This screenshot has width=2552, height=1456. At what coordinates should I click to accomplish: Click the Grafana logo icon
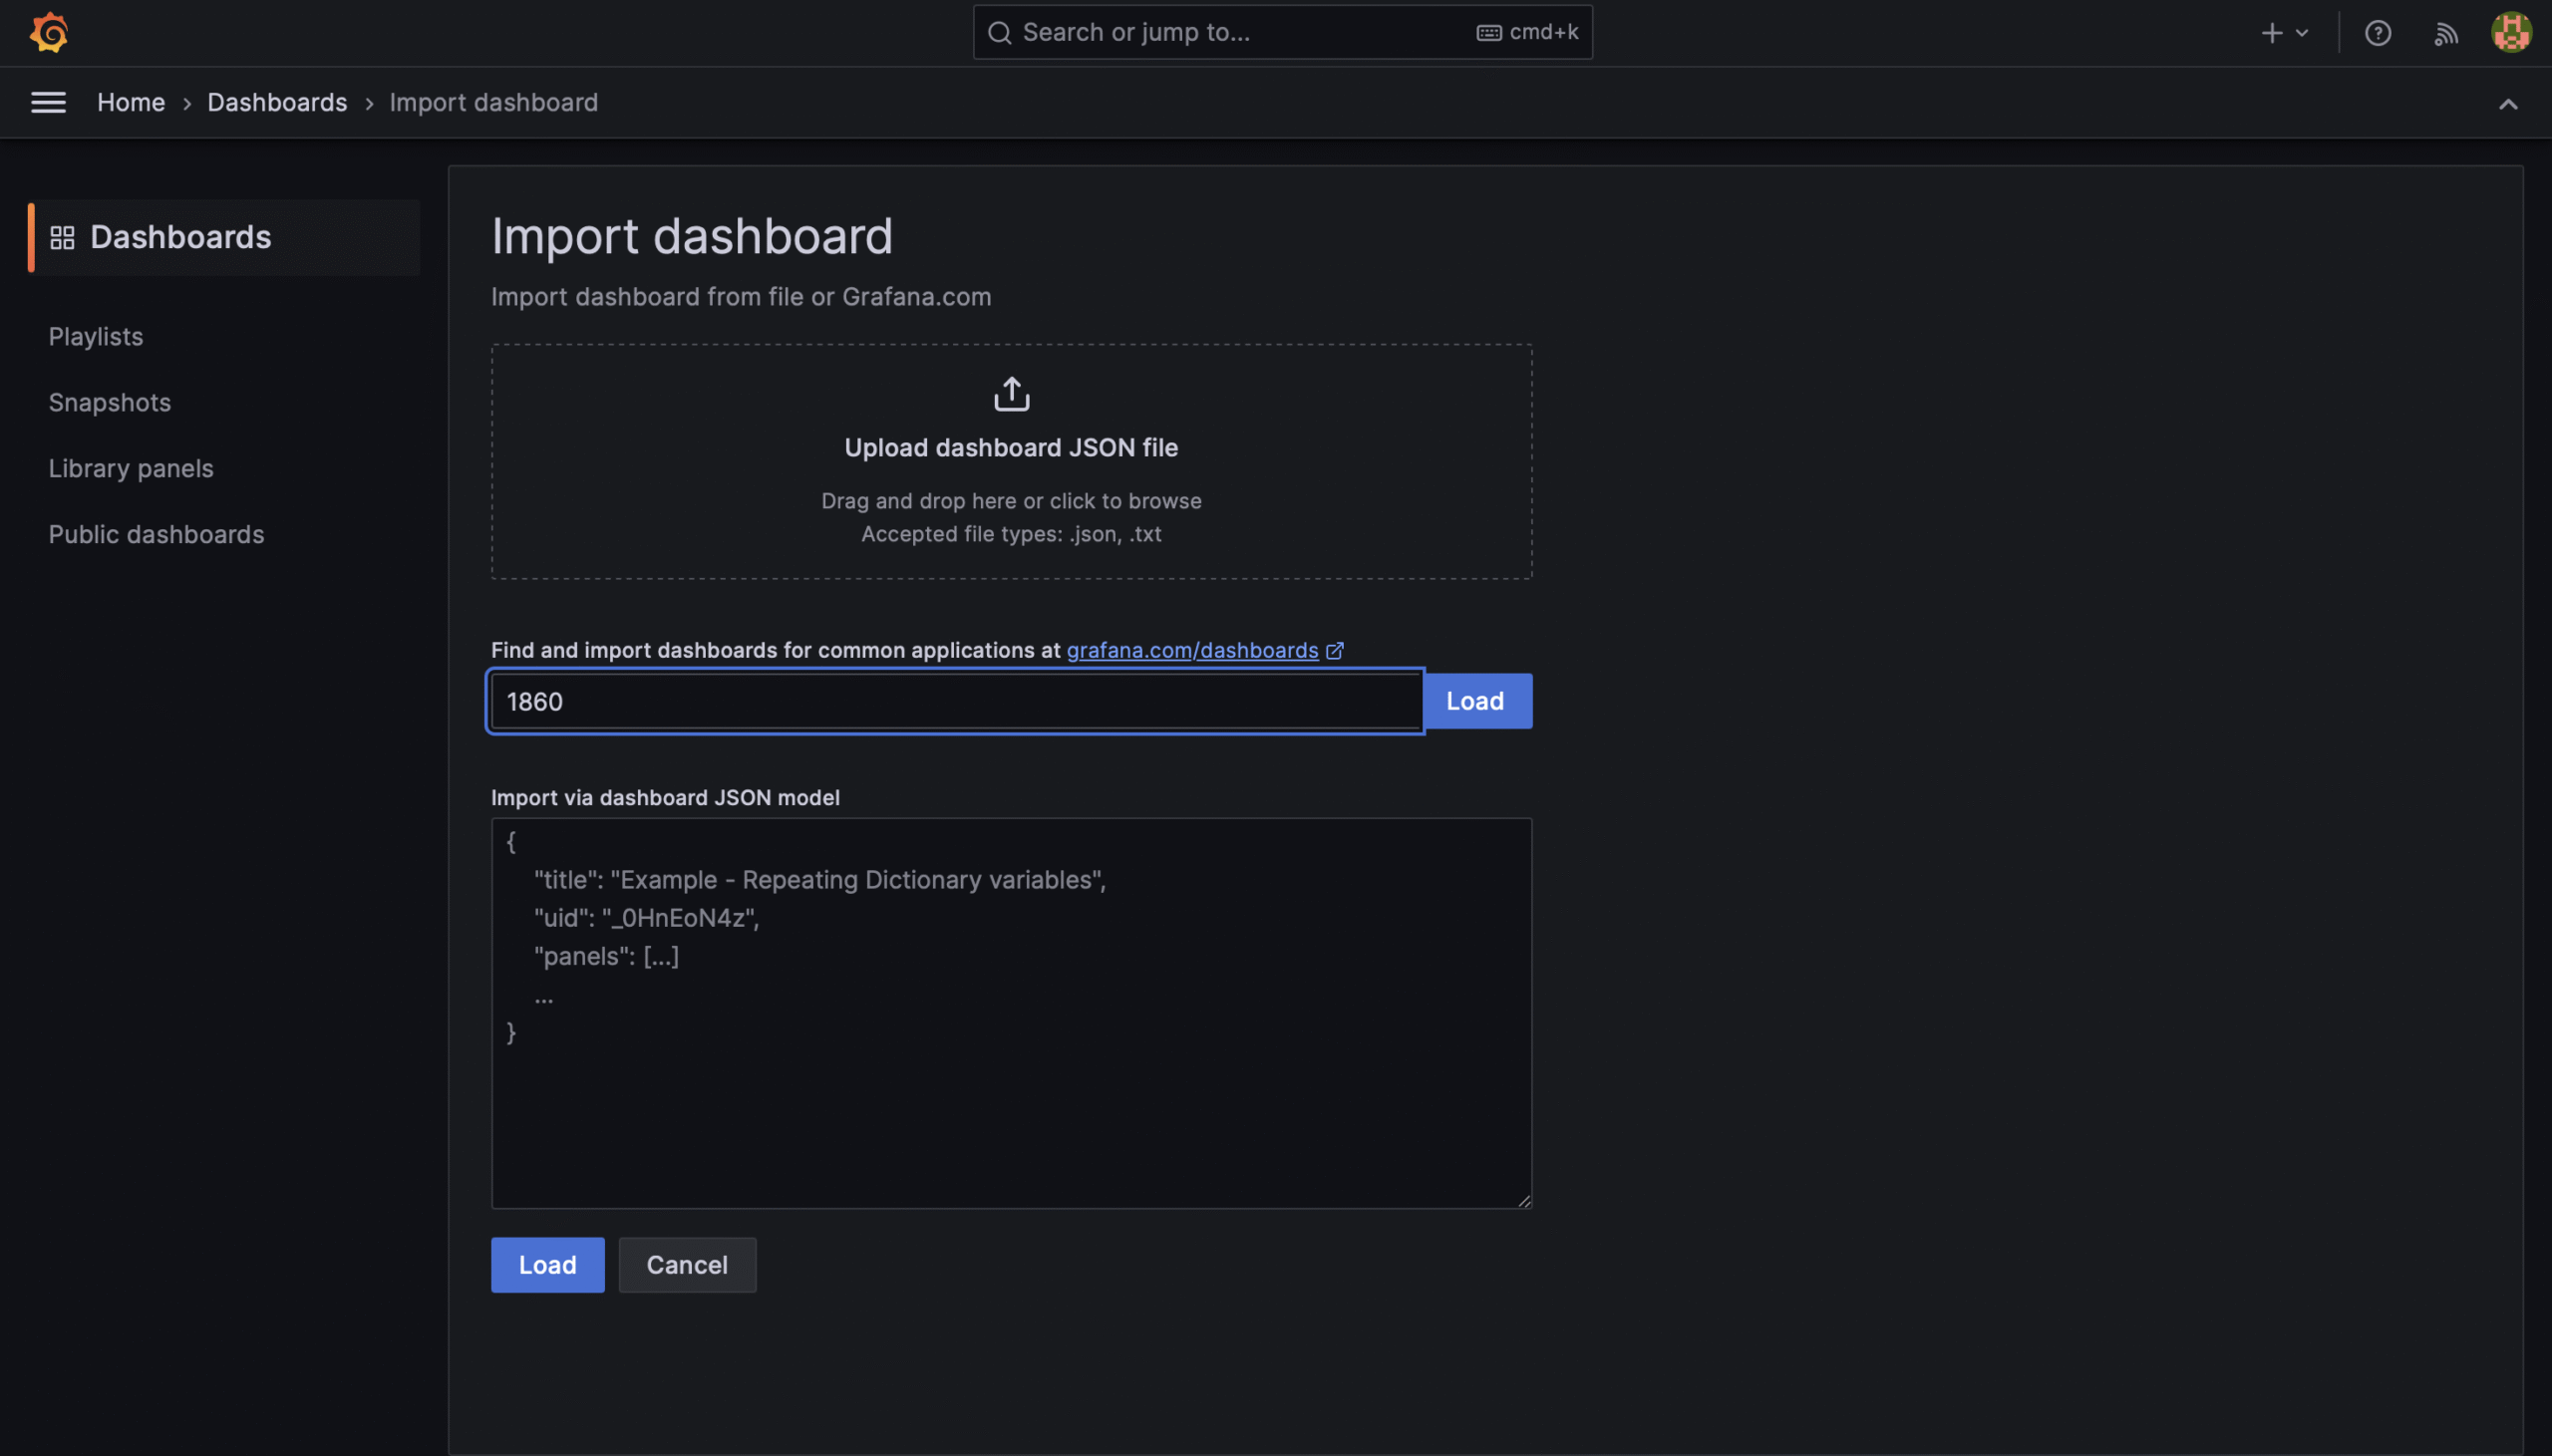(48, 33)
